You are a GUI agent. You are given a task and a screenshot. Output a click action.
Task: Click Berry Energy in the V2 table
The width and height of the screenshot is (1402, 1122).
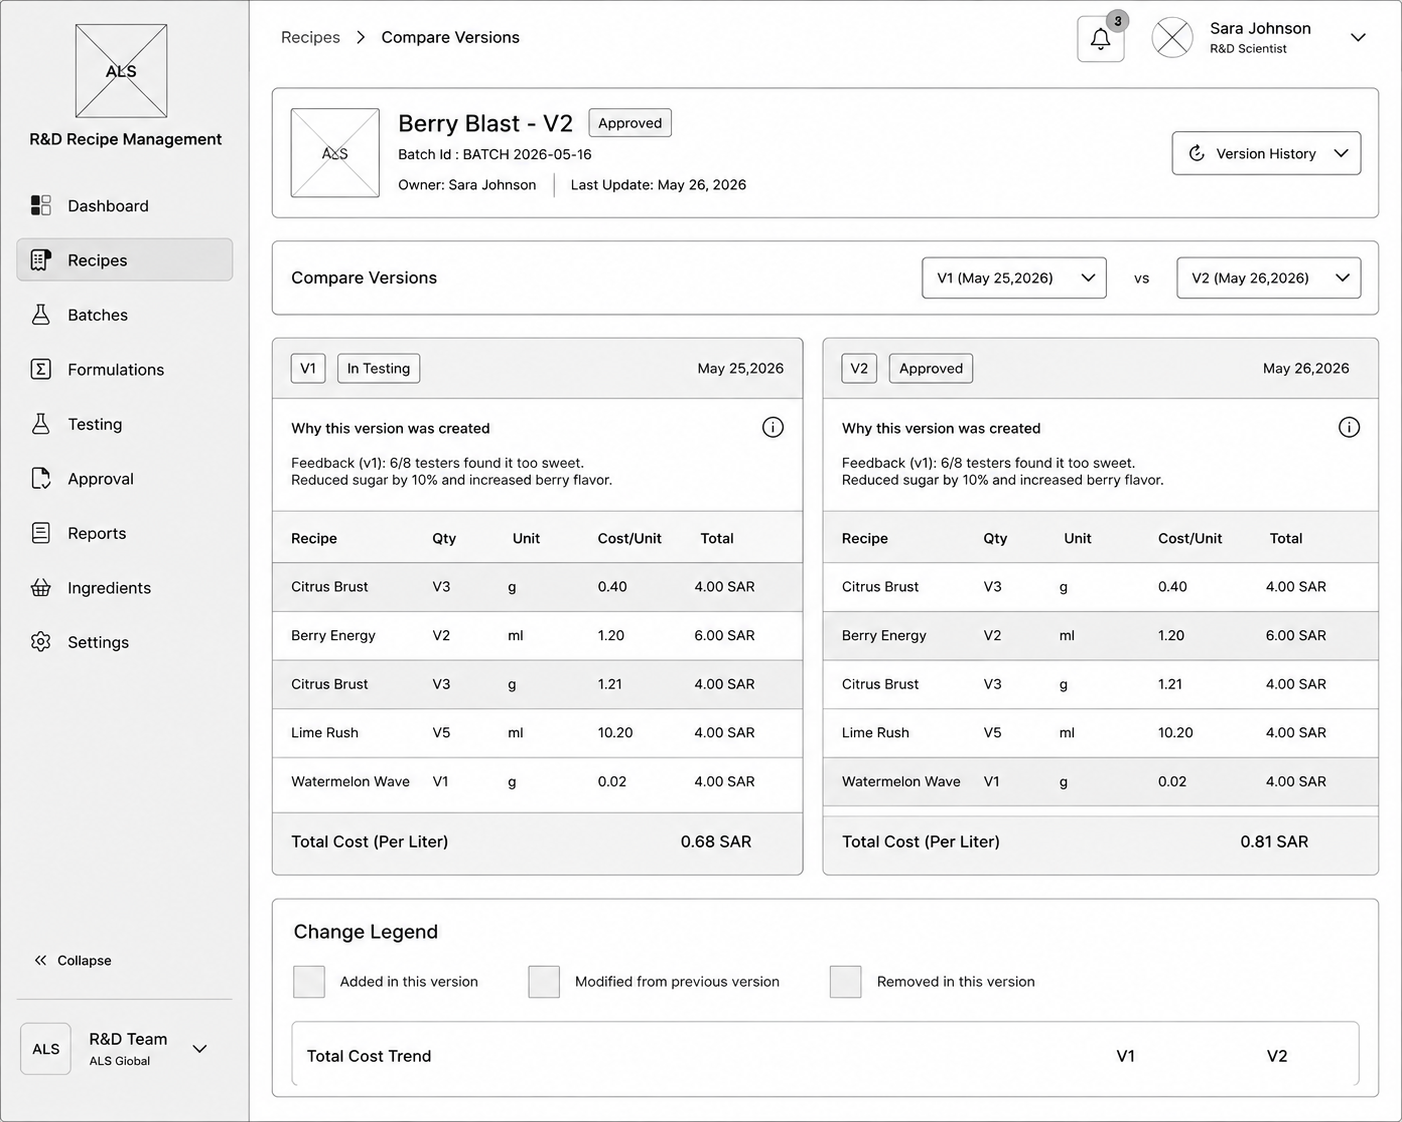coord(884,635)
